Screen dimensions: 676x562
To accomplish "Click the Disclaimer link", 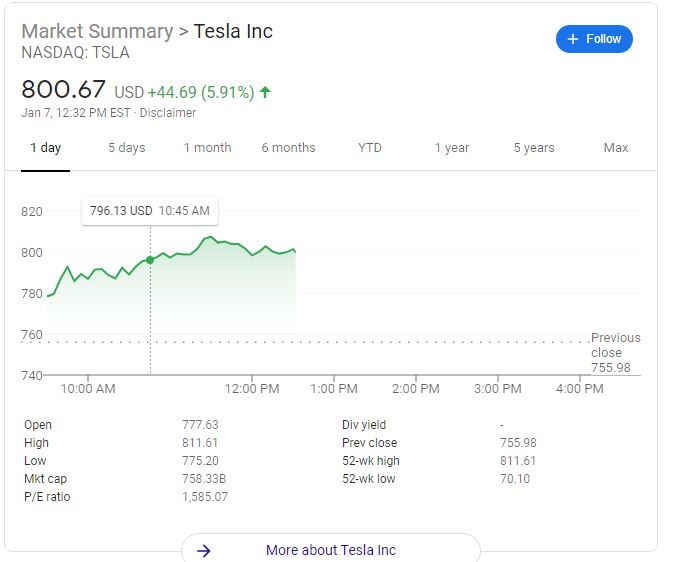I will click(x=168, y=113).
